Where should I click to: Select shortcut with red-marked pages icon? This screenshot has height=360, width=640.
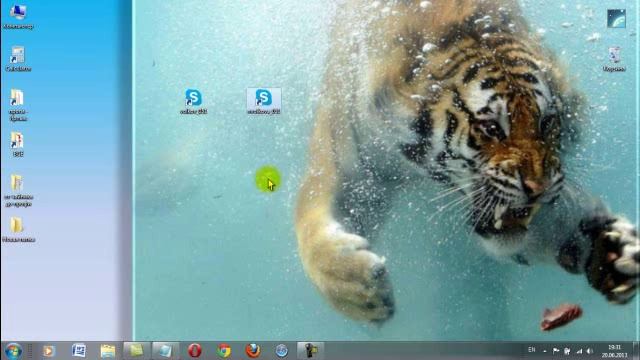click(17, 144)
